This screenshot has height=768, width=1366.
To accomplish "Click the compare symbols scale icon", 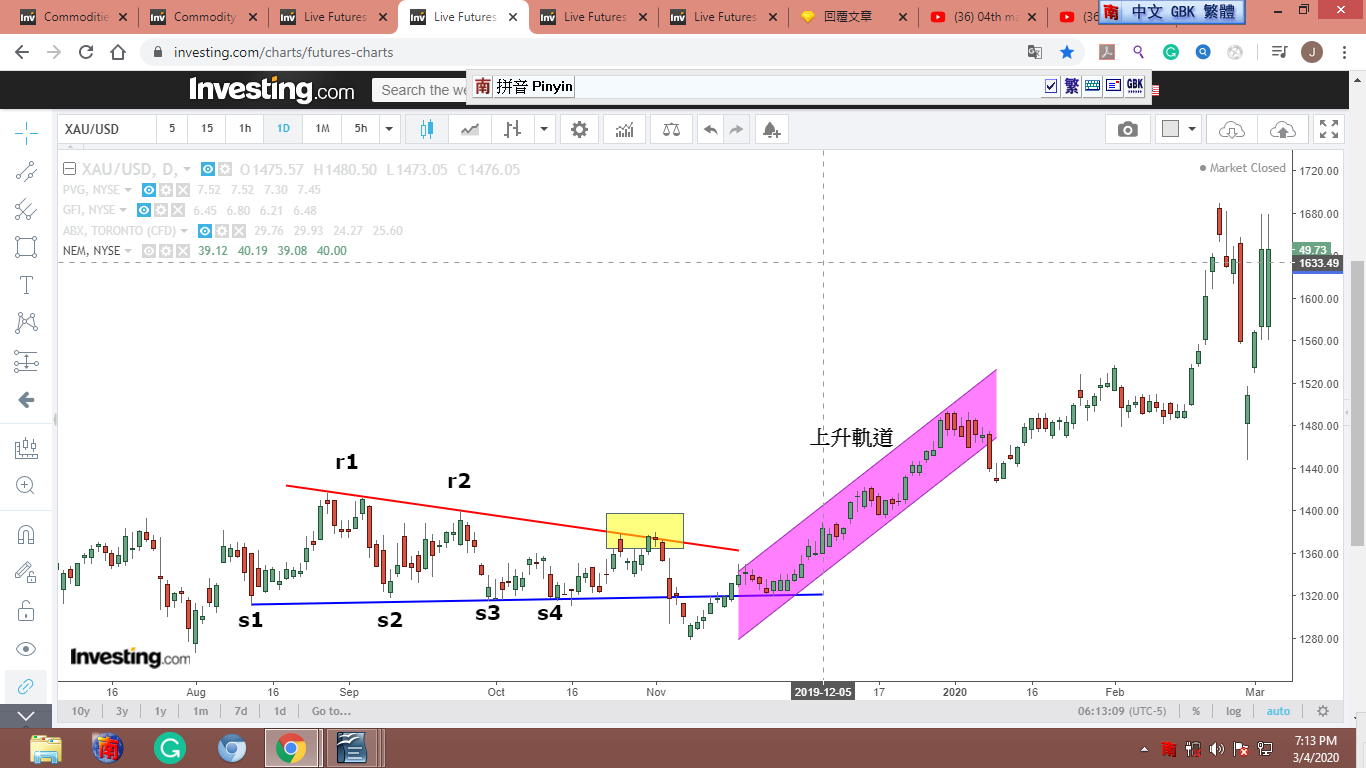I will (x=671, y=129).
